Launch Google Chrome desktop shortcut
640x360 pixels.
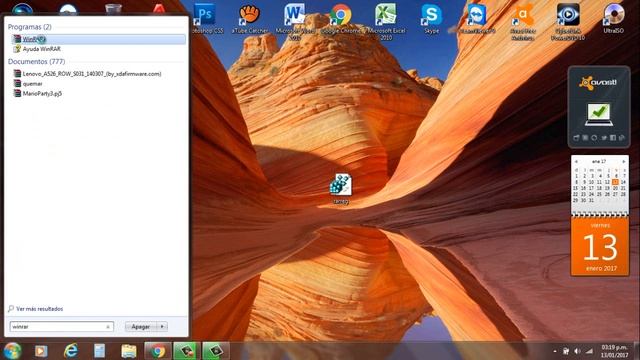click(341, 18)
